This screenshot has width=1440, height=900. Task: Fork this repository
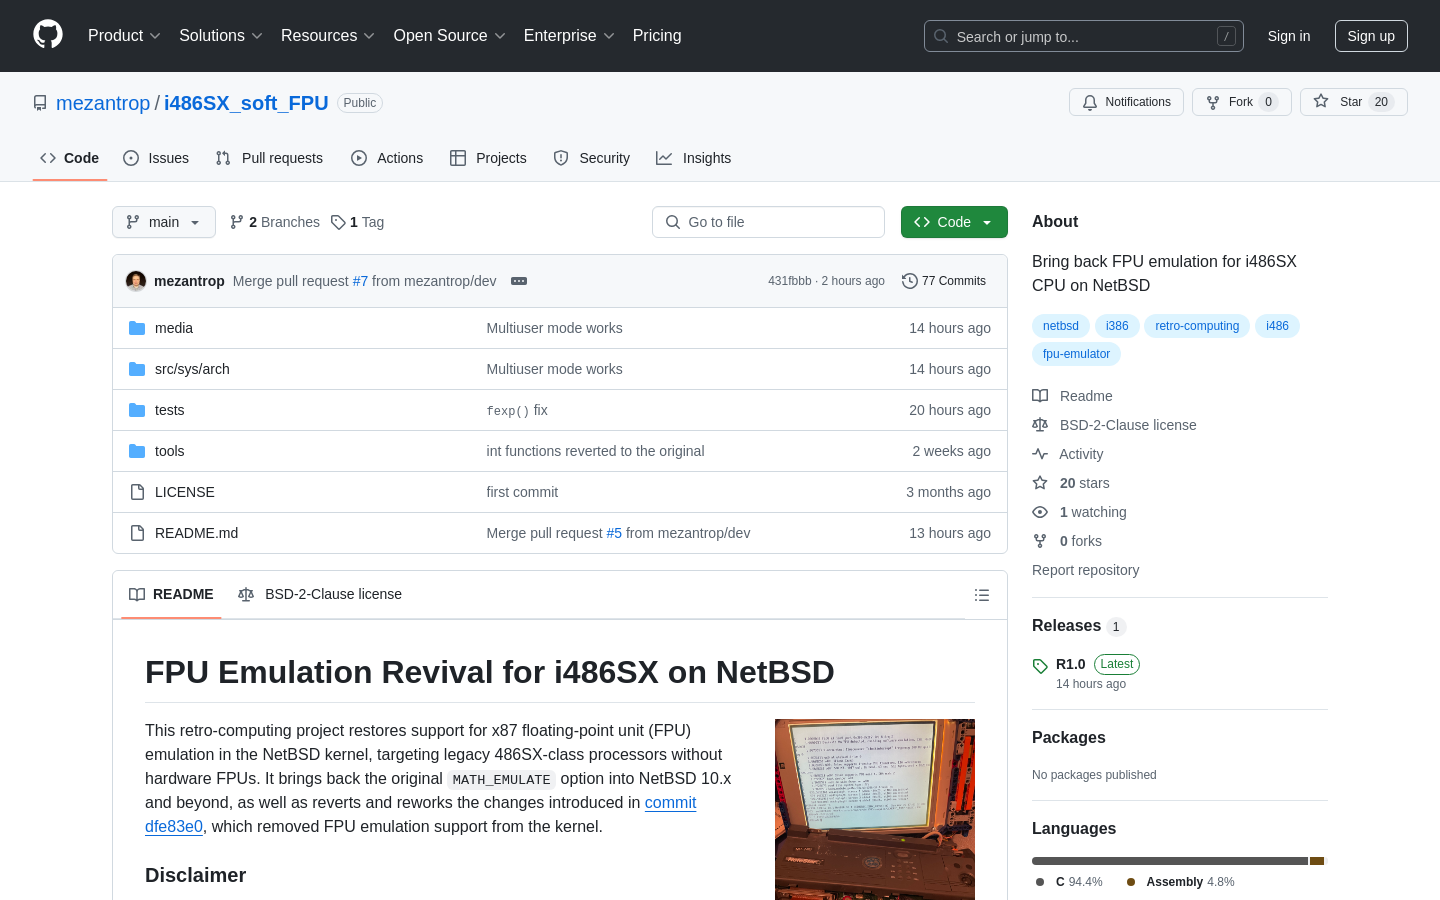click(x=1241, y=102)
